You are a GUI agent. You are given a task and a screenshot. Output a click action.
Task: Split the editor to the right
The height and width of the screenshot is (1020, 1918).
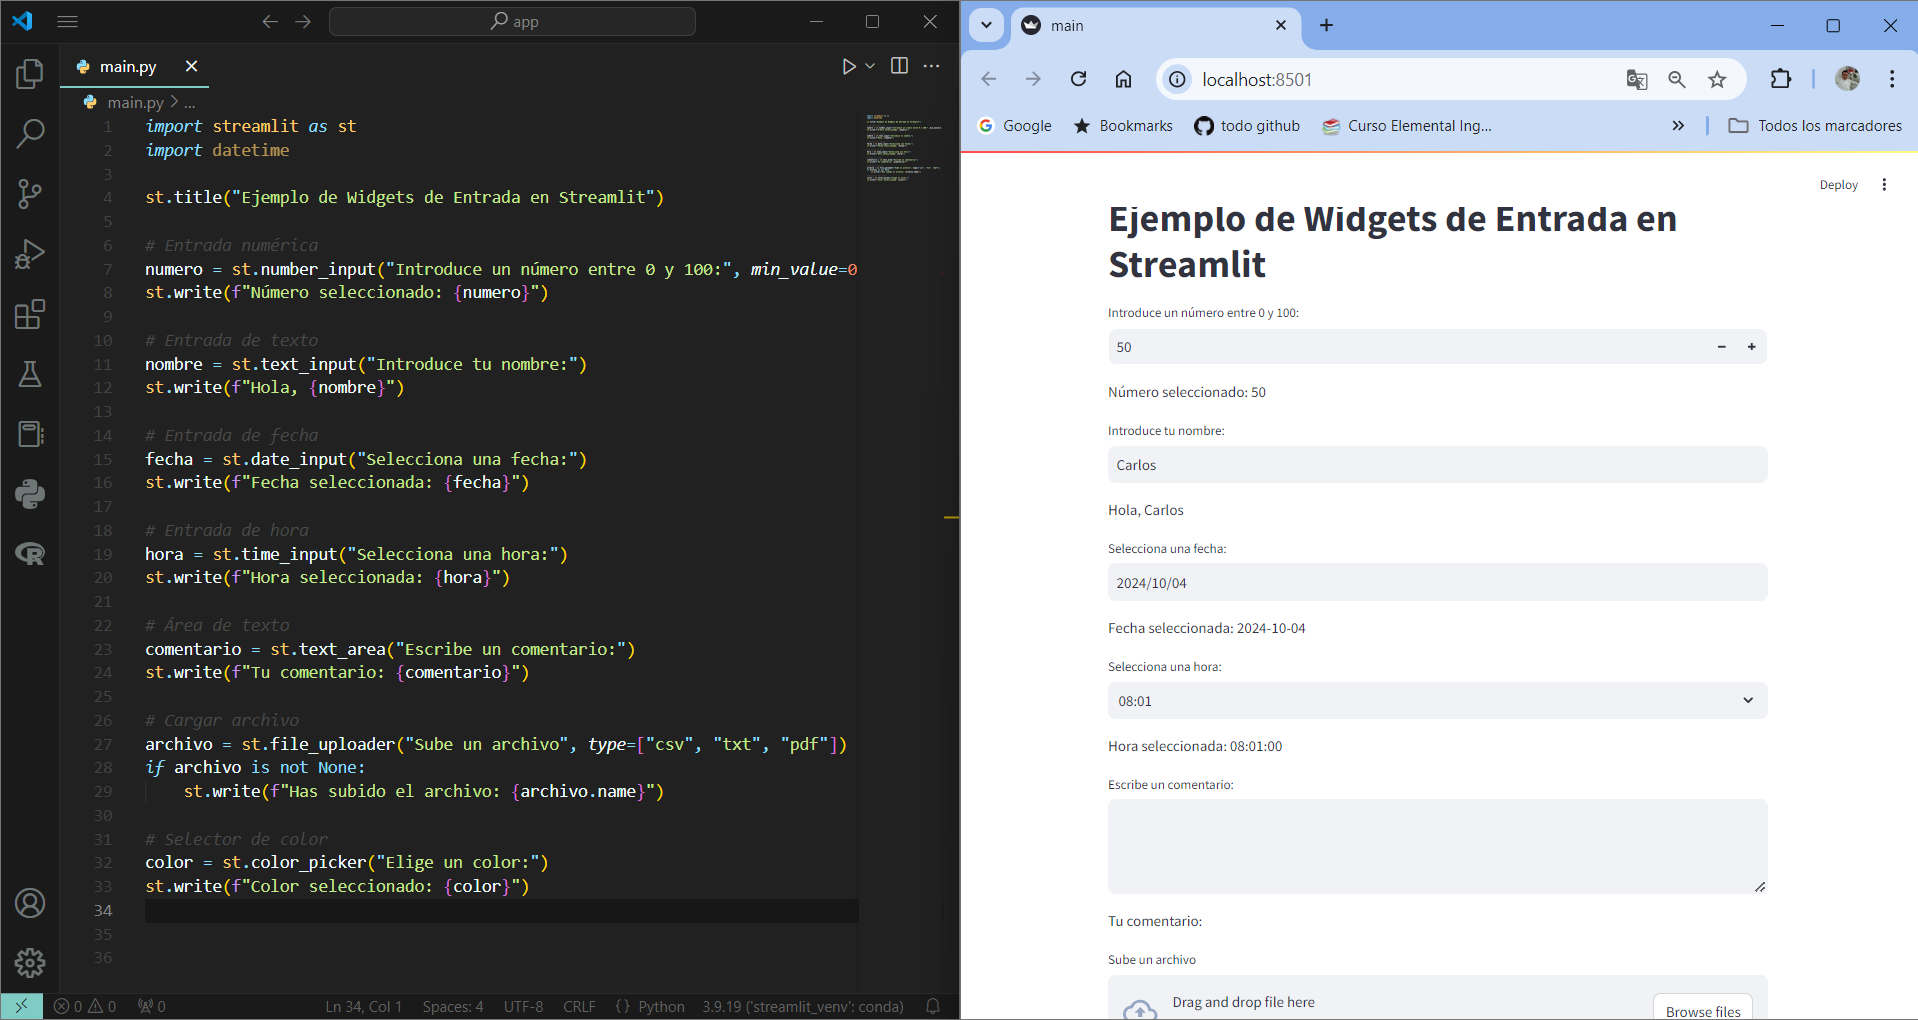pyautogui.click(x=899, y=66)
